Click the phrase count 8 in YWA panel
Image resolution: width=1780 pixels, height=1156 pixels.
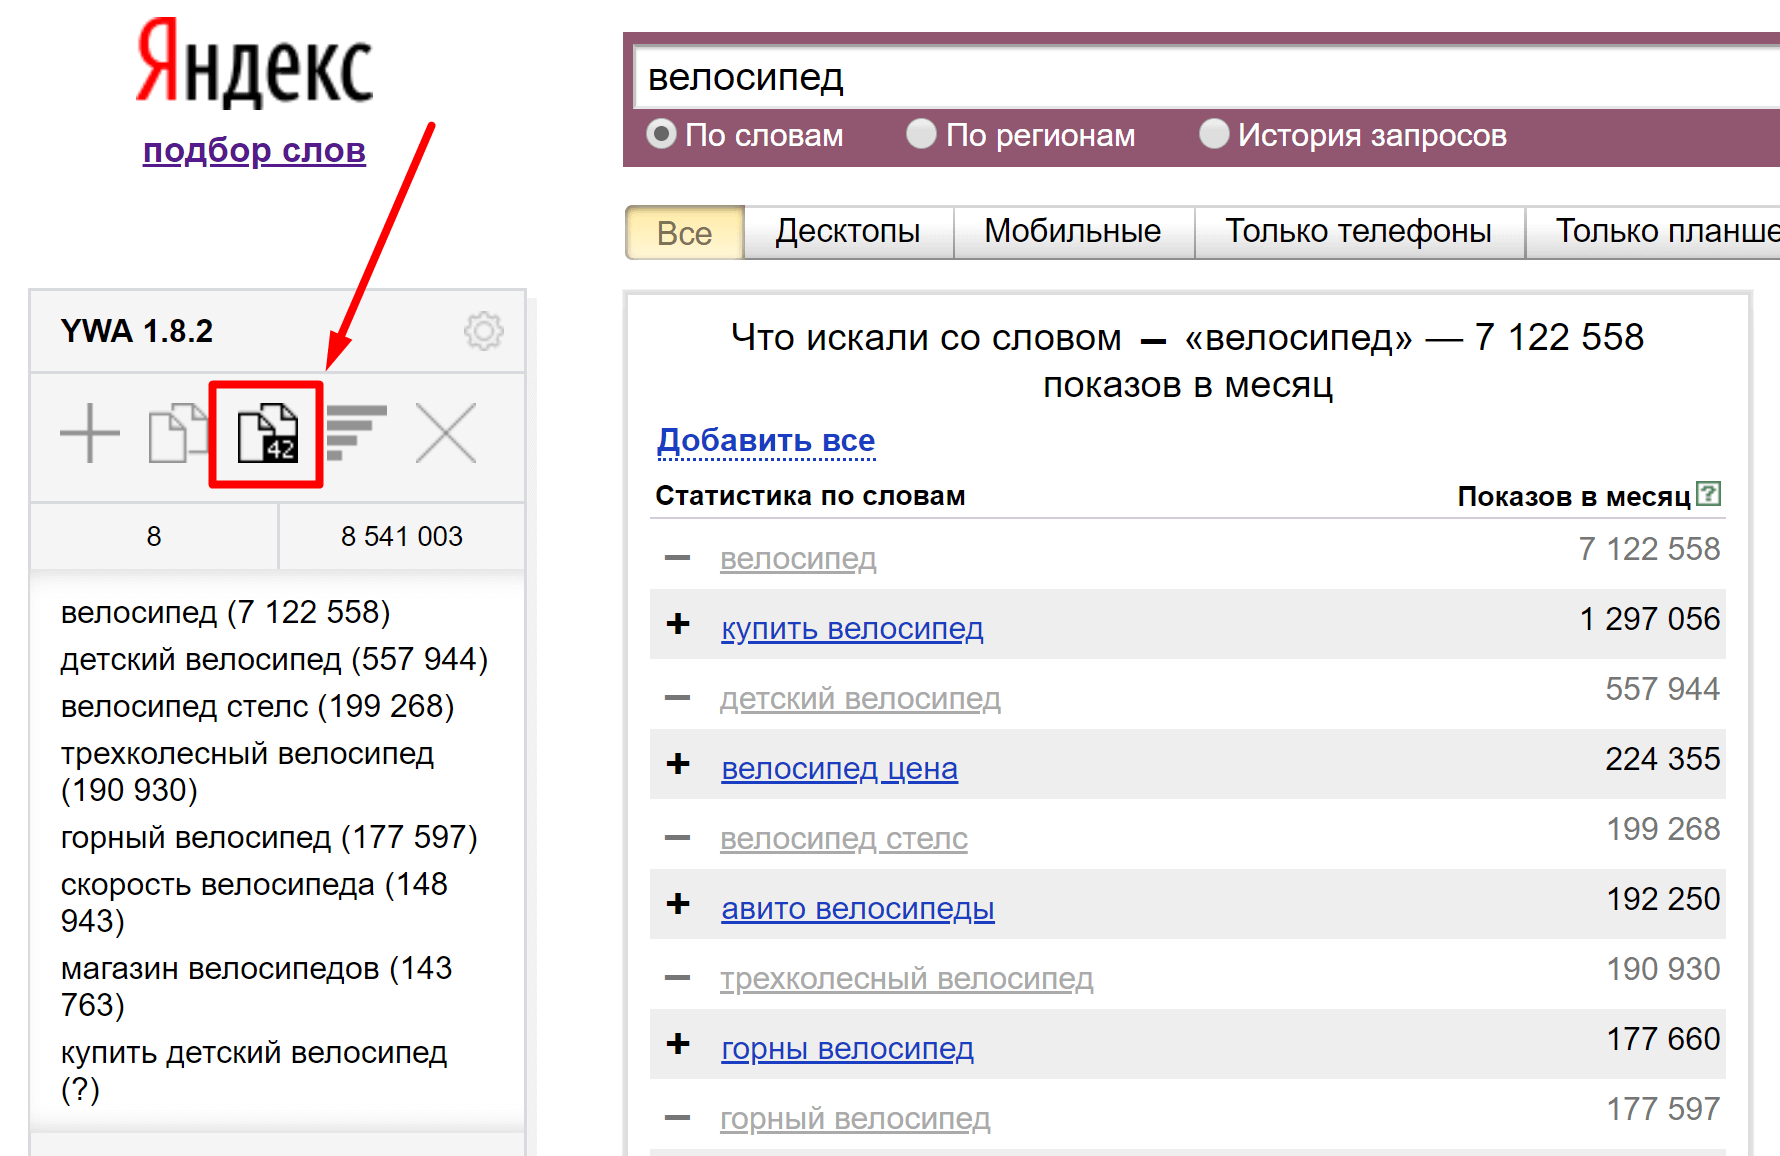click(154, 537)
